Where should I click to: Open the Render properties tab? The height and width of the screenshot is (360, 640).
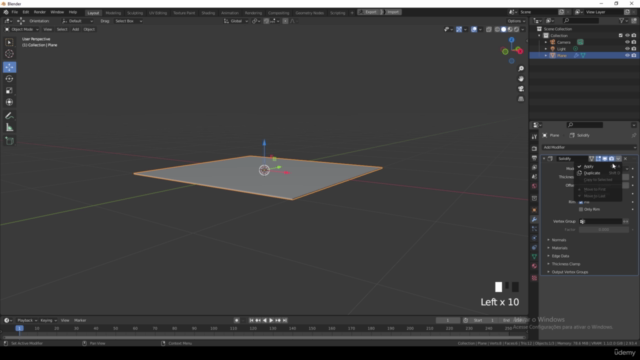534,149
